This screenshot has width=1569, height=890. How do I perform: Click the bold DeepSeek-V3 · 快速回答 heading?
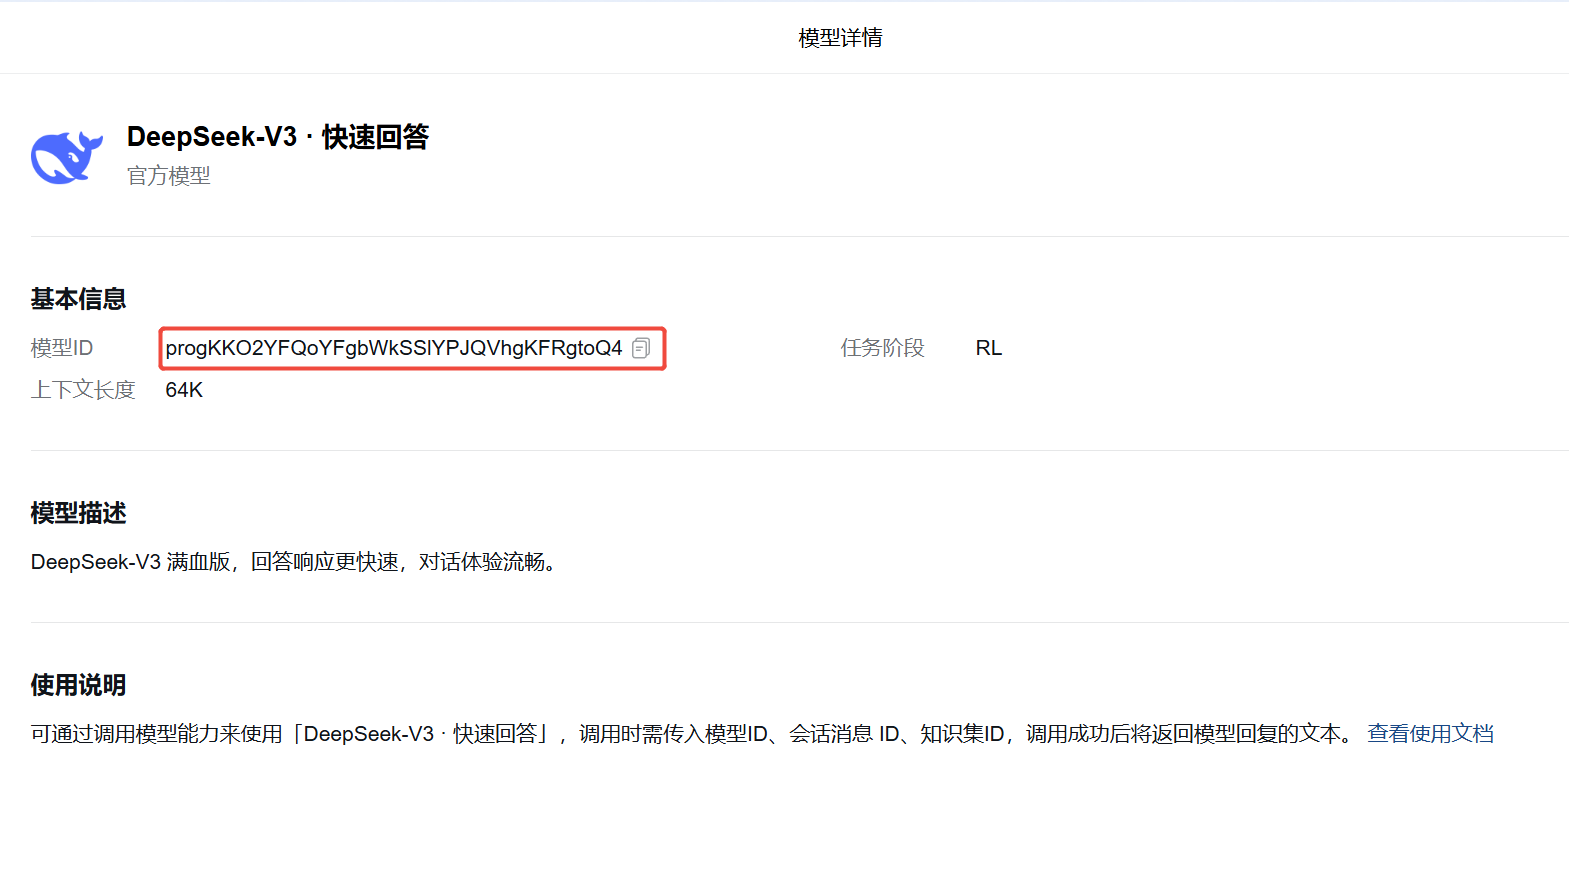click(x=277, y=137)
